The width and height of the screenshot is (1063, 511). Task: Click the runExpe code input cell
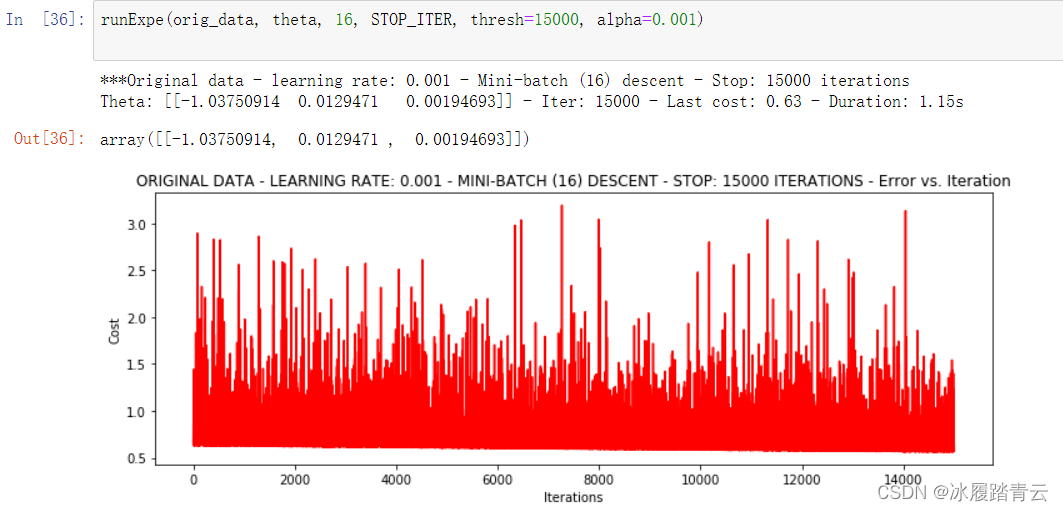[x=578, y=30]
